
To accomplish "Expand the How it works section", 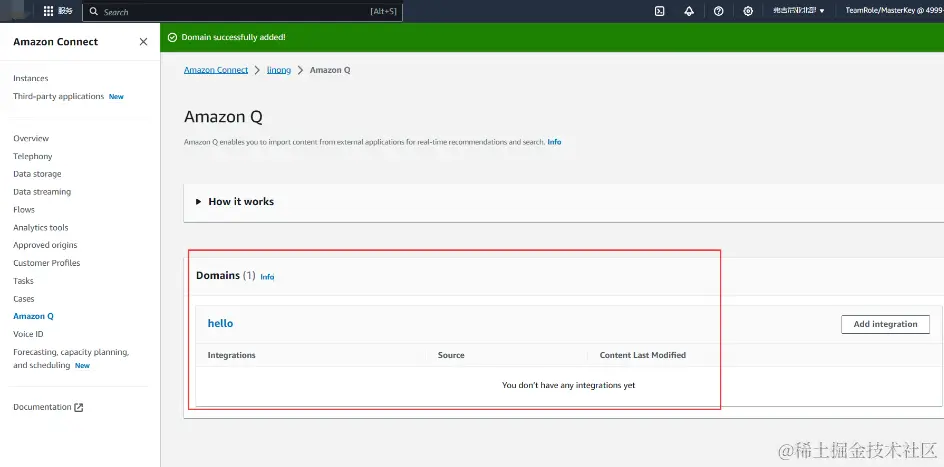I will 235,202.
